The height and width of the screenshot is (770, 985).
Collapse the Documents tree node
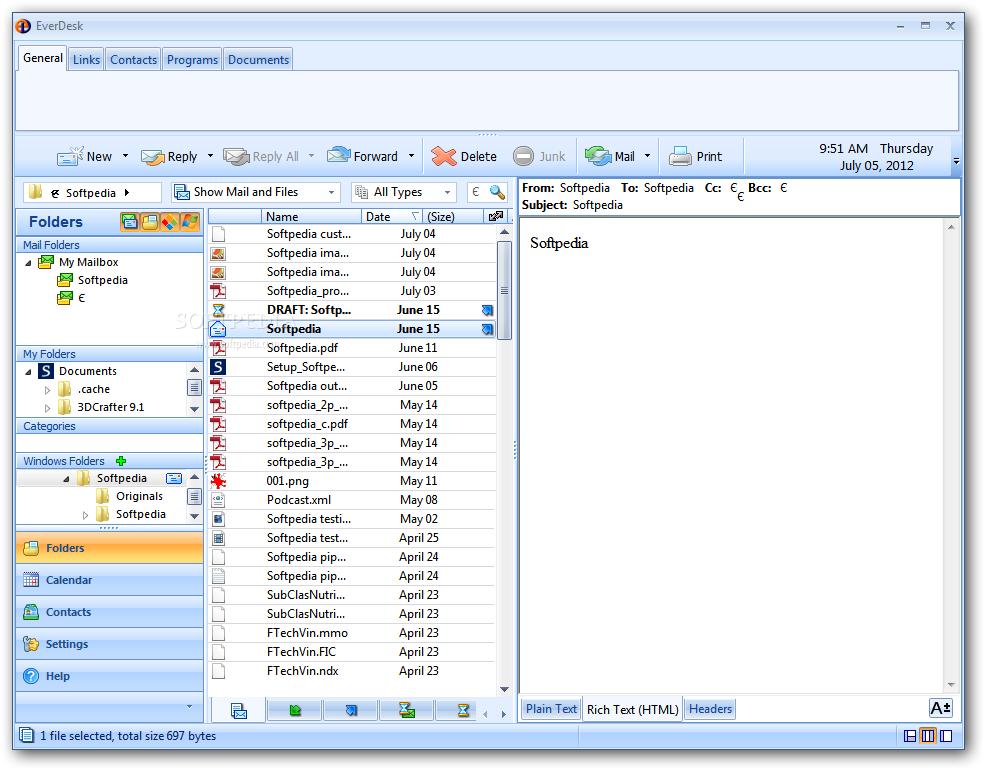(x=28, y=372)
